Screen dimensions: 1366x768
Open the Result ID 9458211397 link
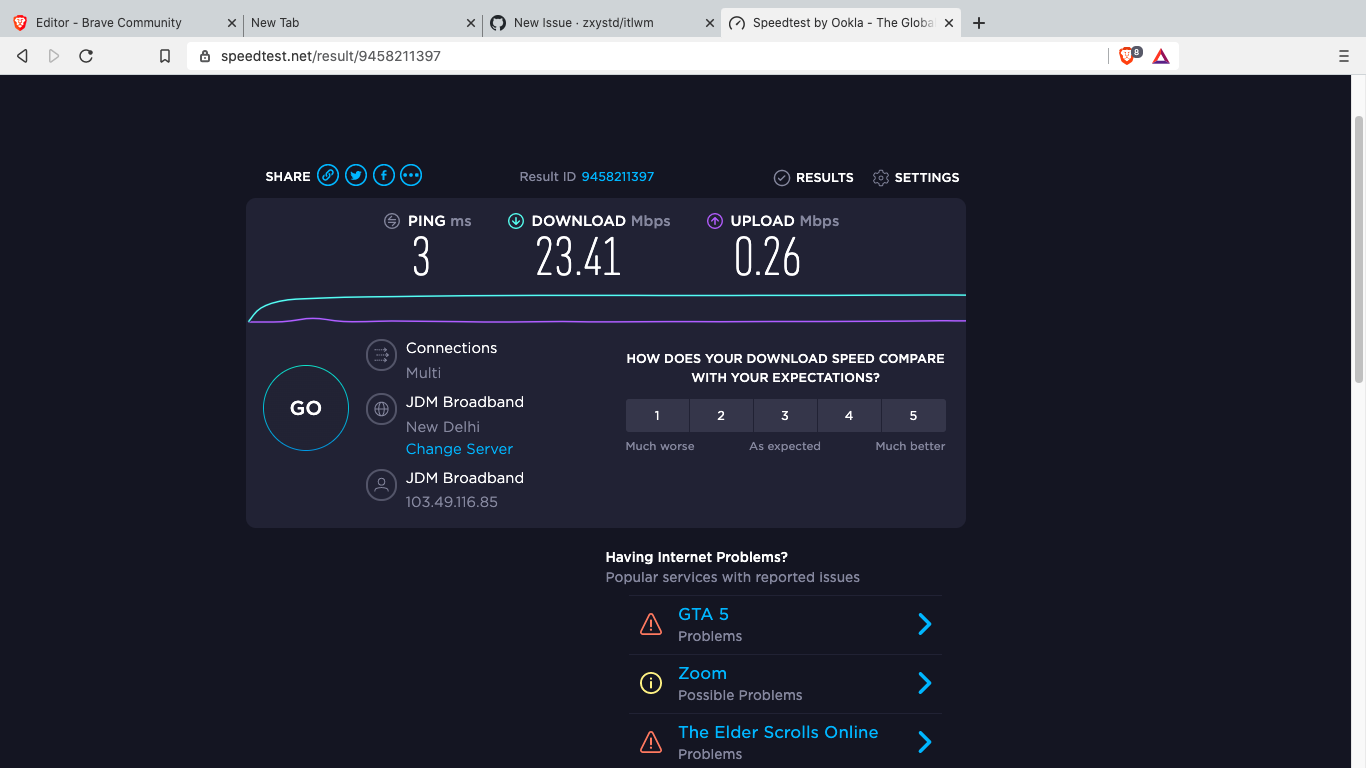click(617, 176)
